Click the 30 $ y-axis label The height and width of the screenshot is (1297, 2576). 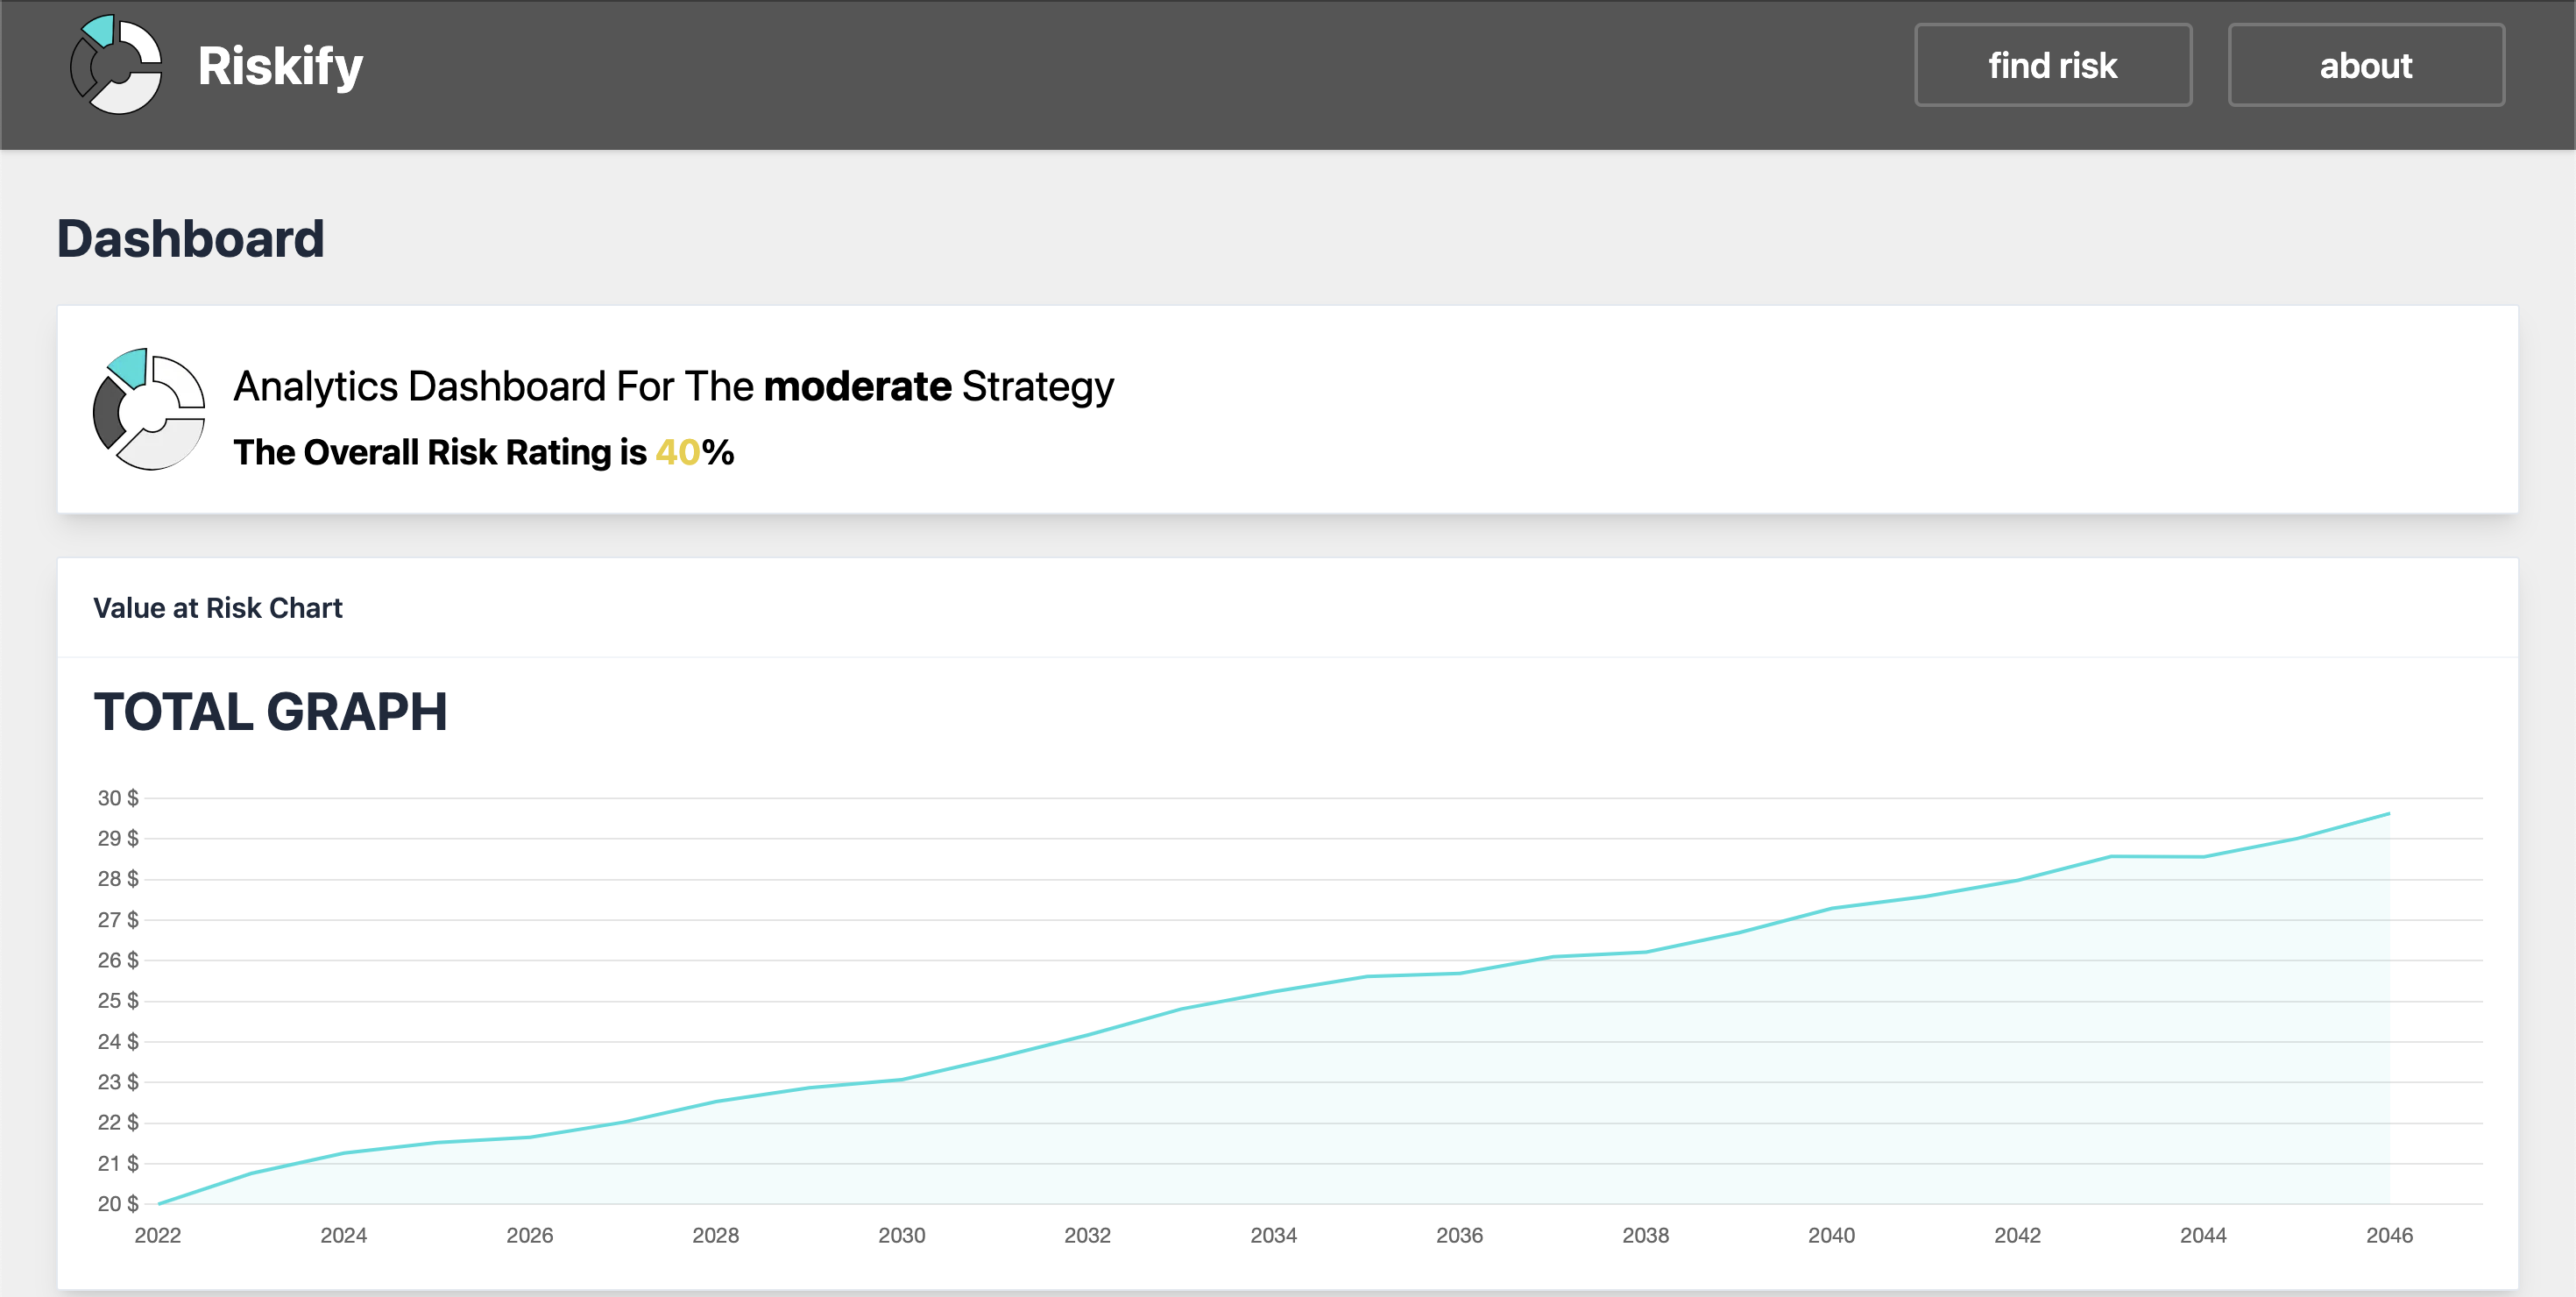tap(117, 798)
